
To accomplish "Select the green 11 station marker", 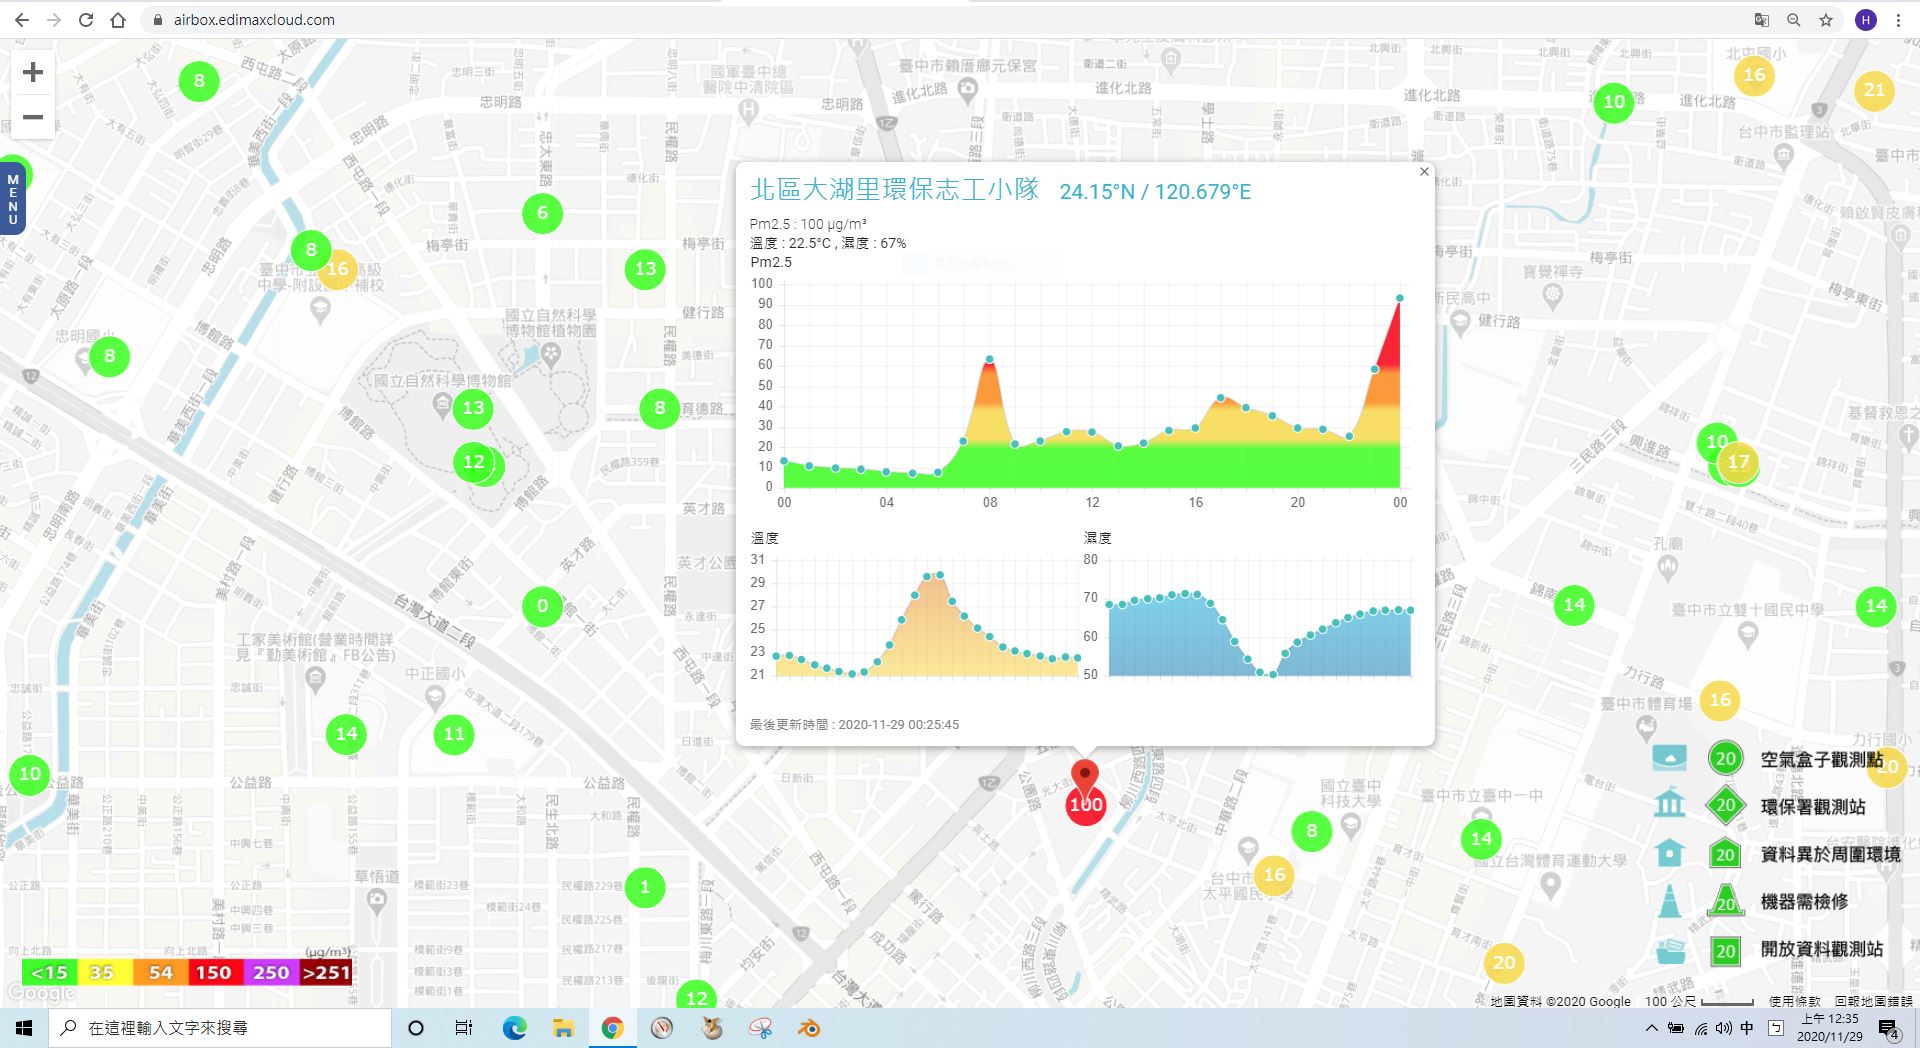I will pyautogui.click(x=454, y=734).
